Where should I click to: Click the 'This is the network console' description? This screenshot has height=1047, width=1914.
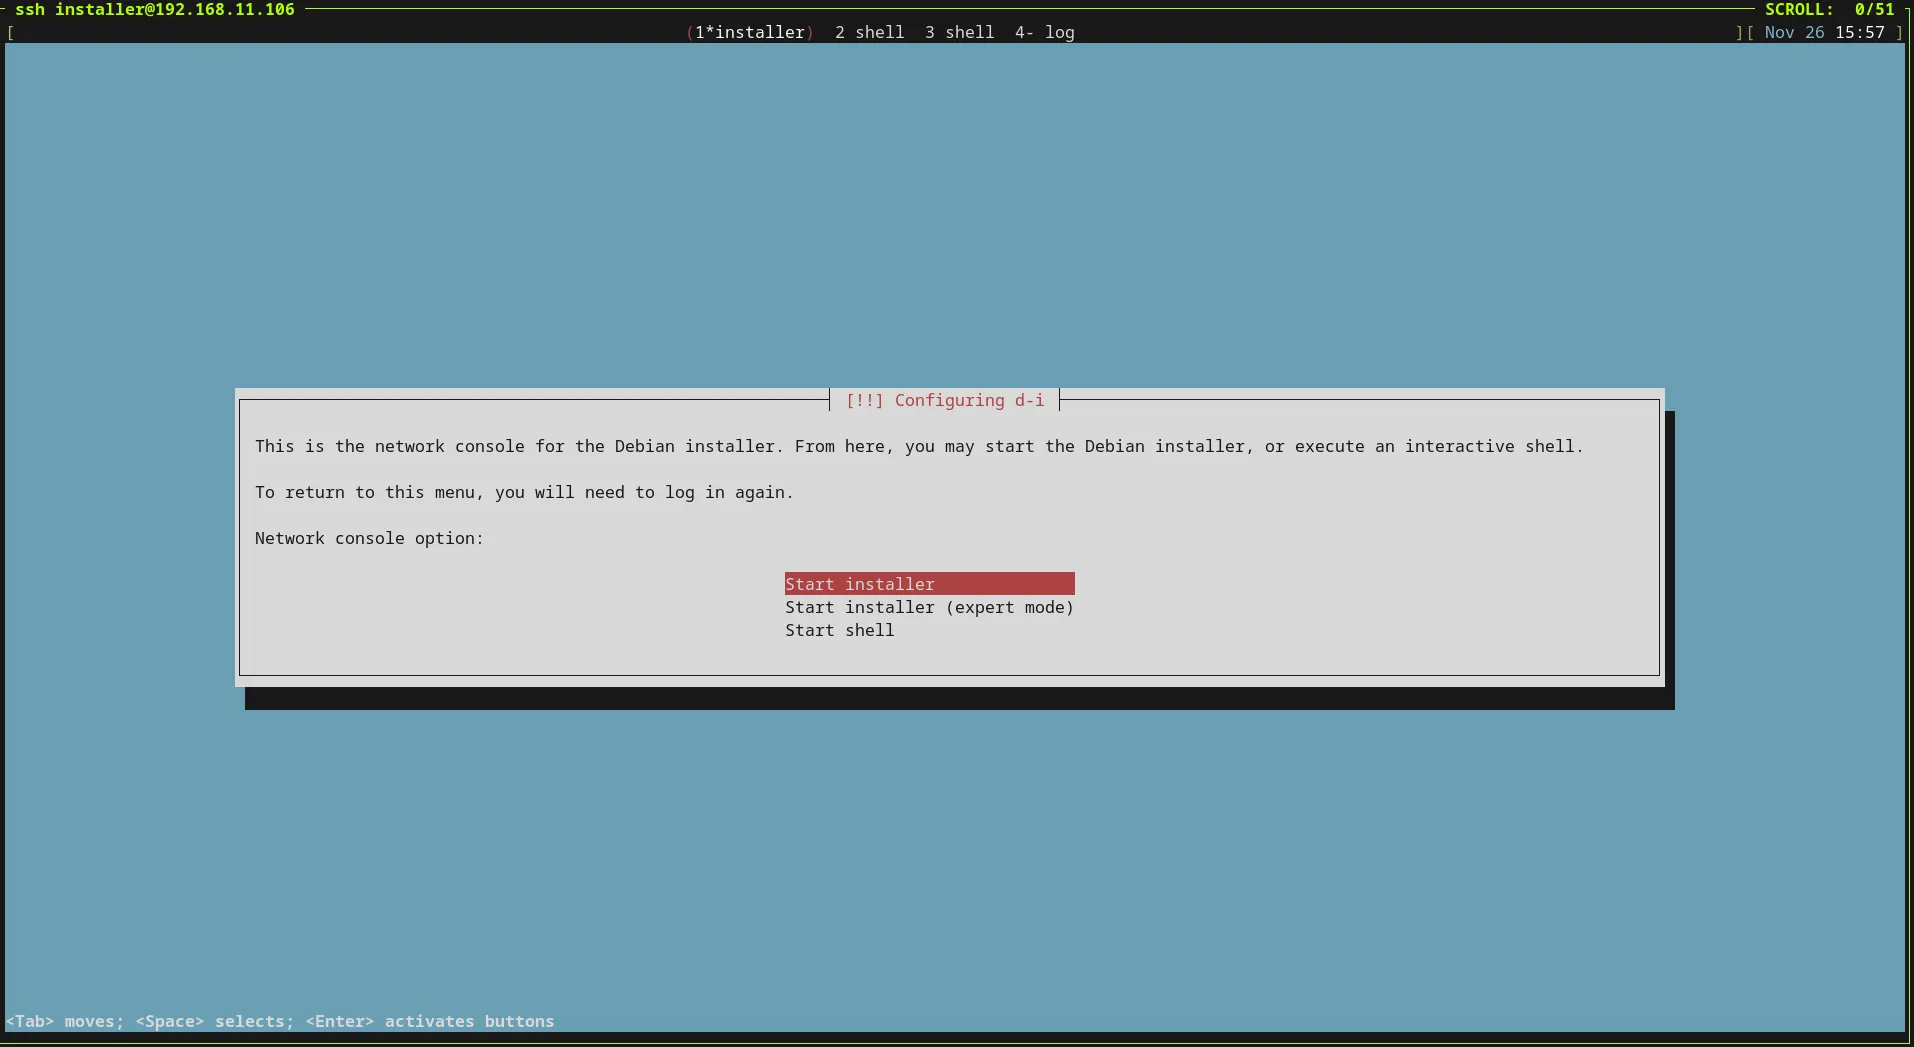(919, 446)
